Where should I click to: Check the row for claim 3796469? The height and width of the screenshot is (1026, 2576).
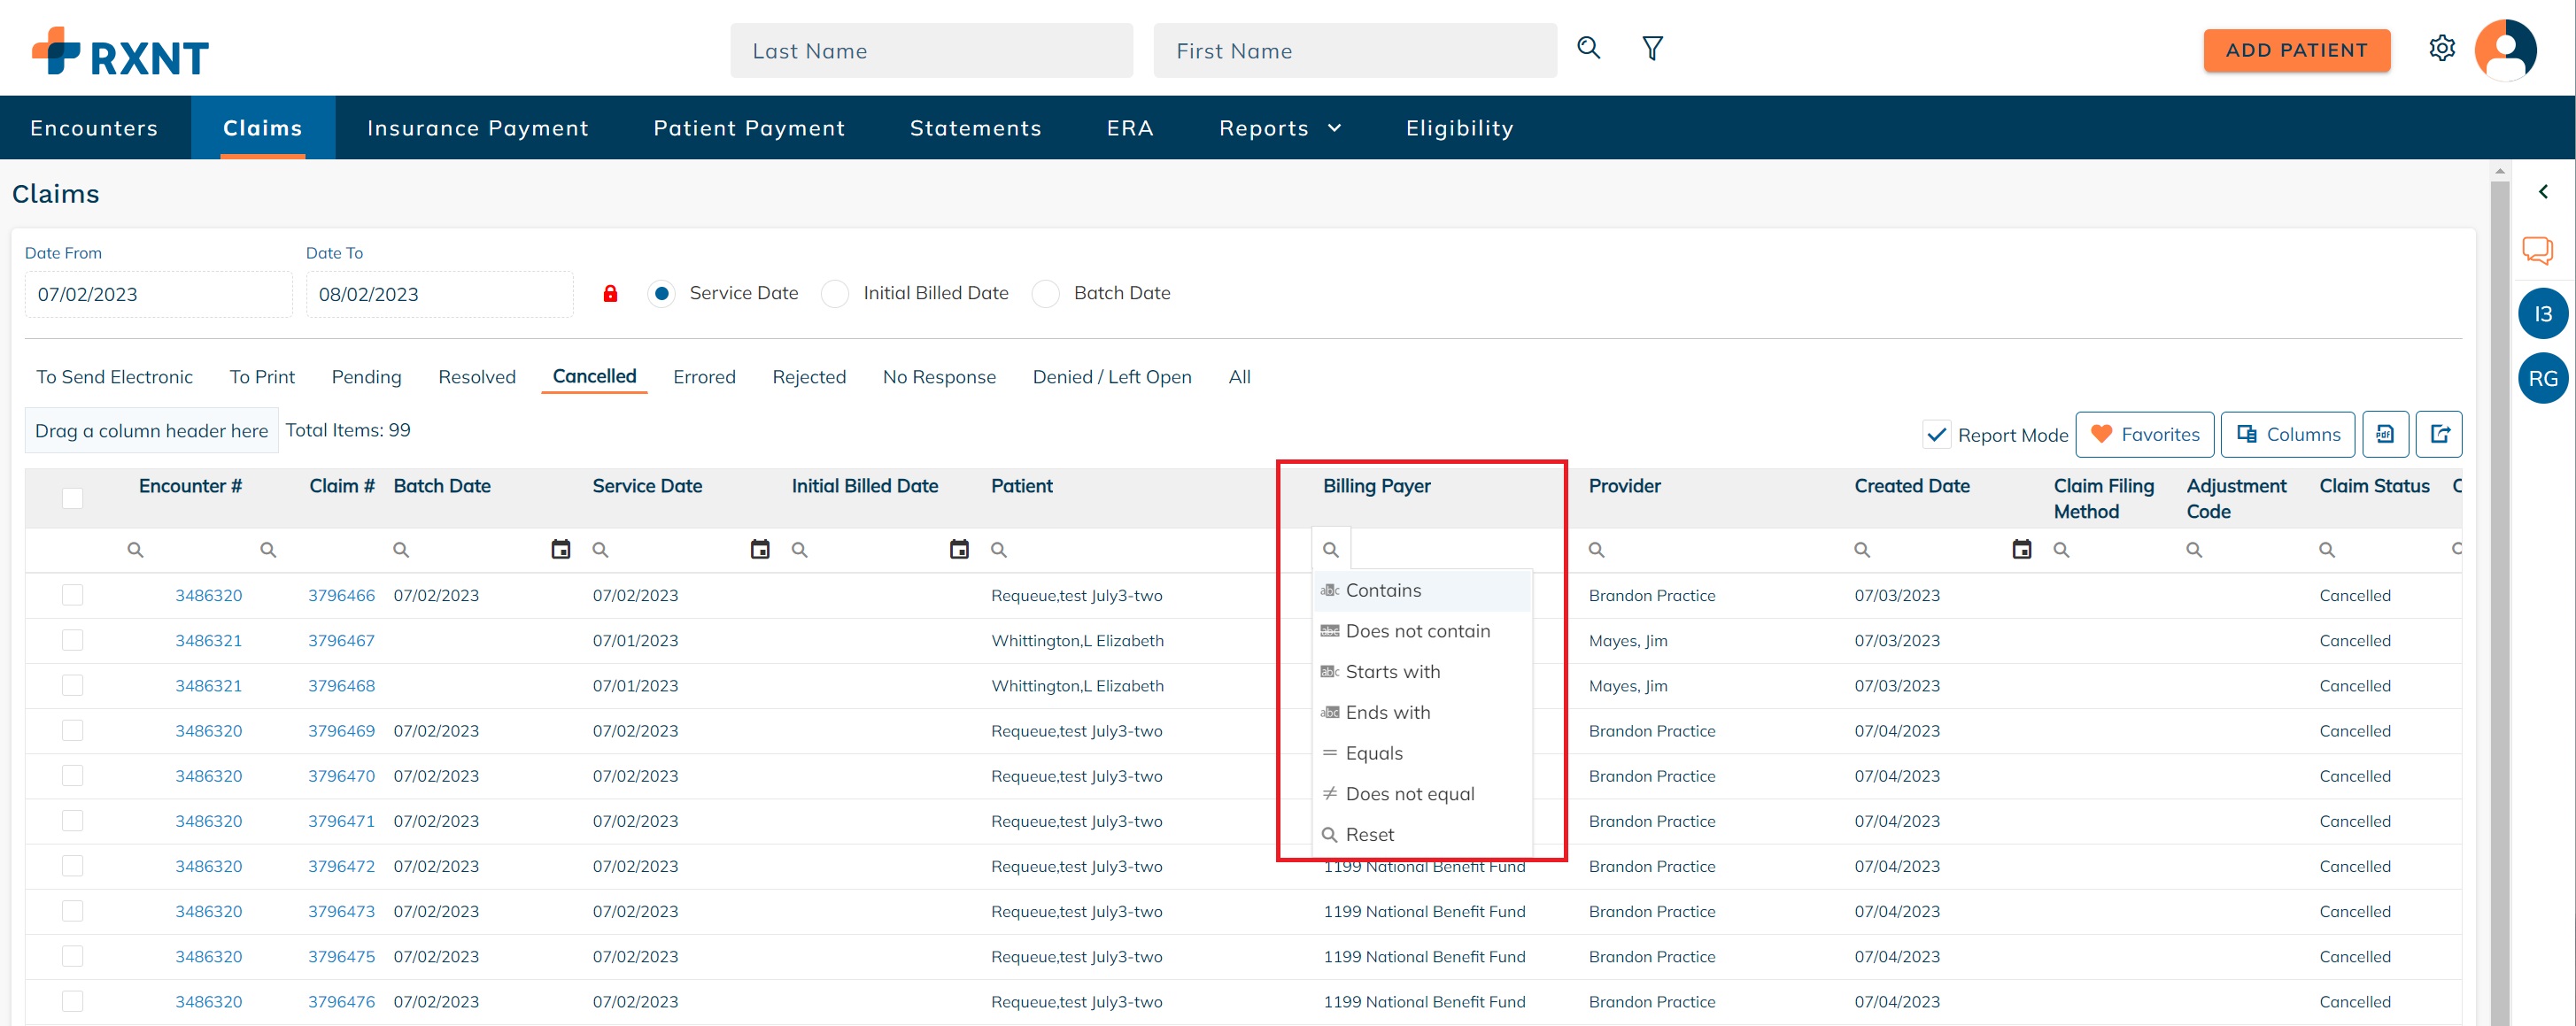[x=72, y=730]
